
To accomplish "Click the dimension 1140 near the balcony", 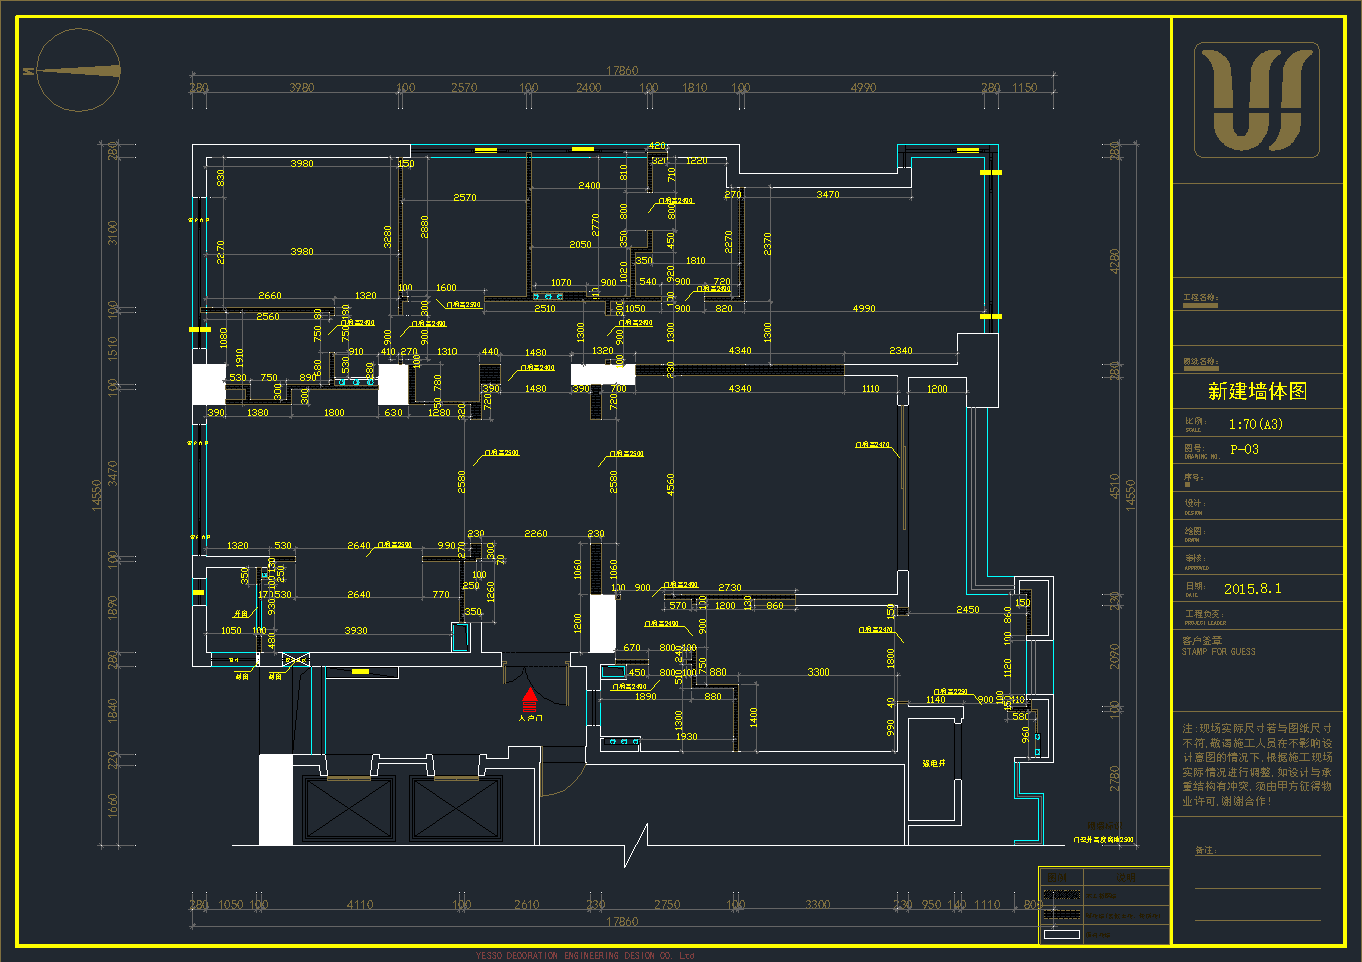I will pyautogui.click(x=935, y=700).
